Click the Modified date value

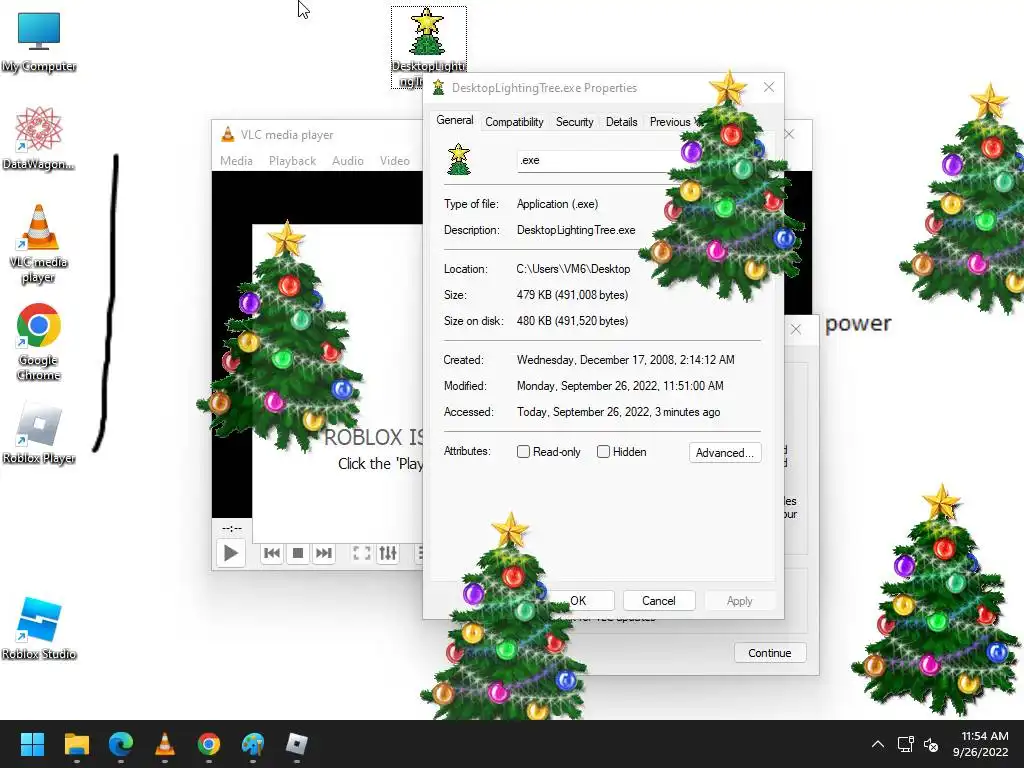[x=620, y=386]
